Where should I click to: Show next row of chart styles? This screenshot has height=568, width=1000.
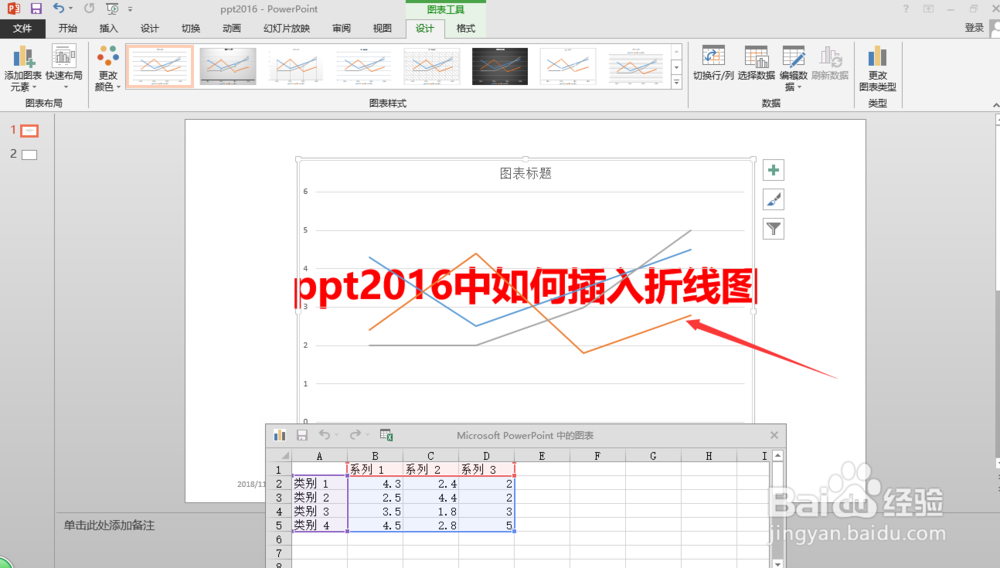coord(677,67)
